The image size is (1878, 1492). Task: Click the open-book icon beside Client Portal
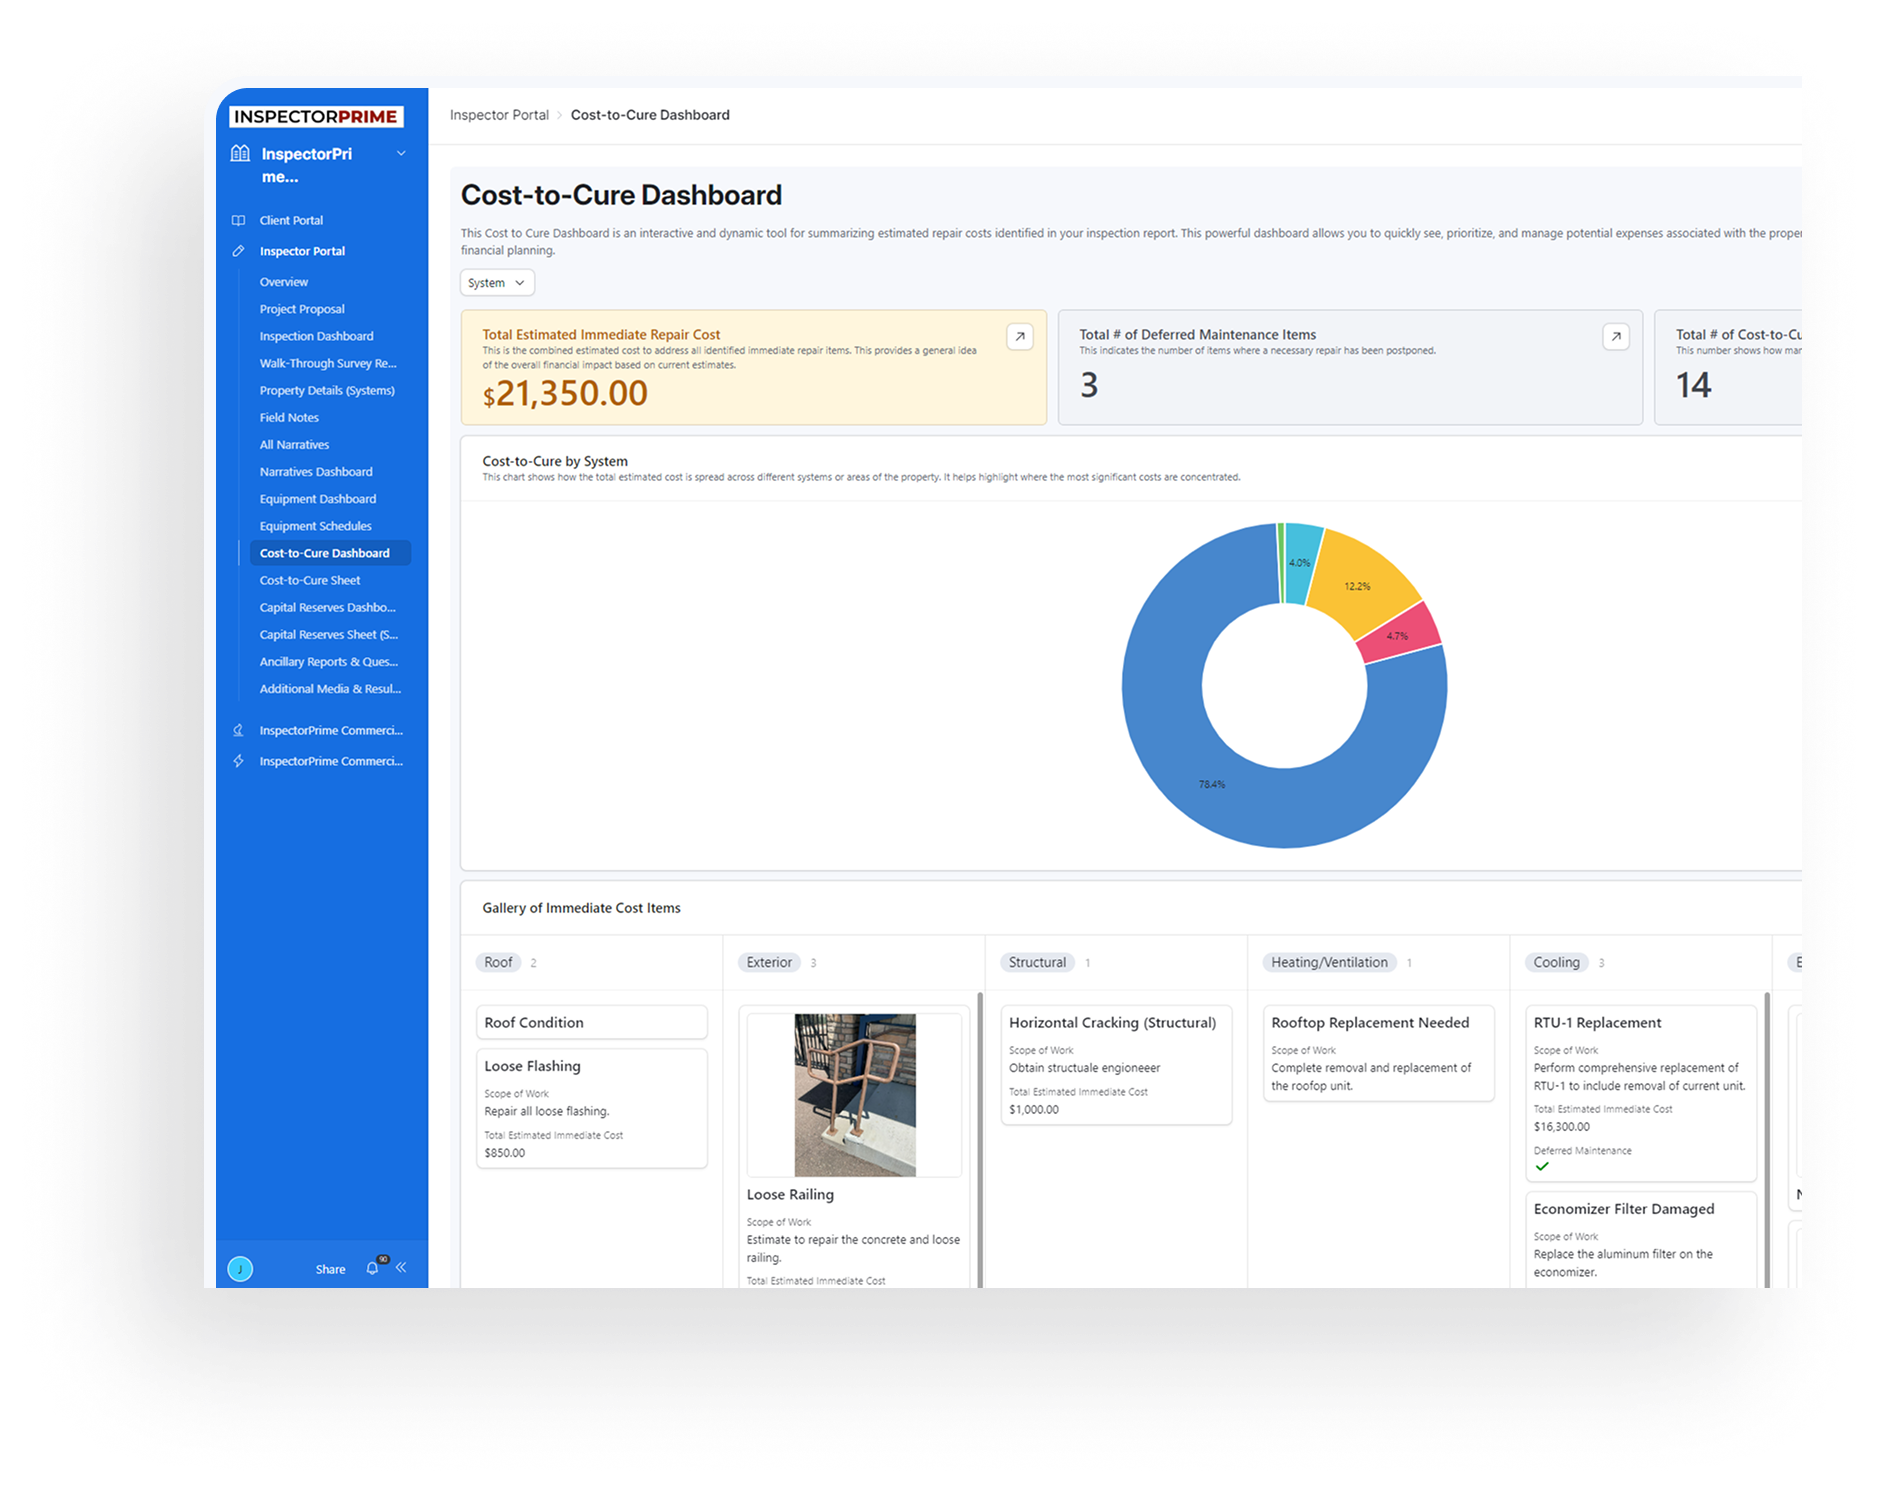[238, 220]
